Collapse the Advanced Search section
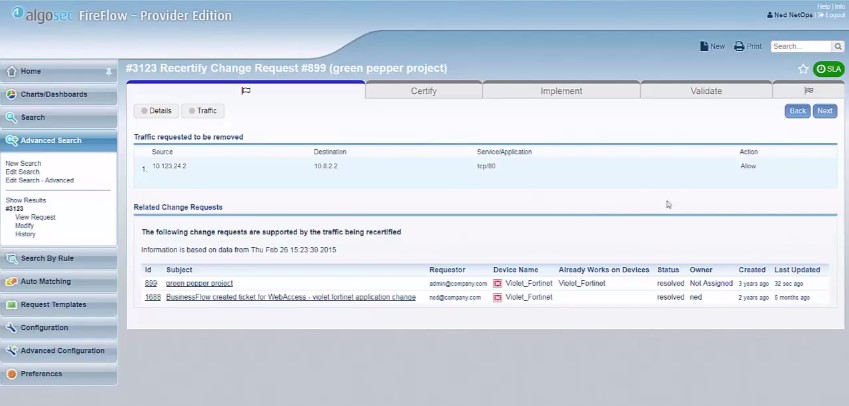 point(58,141)
